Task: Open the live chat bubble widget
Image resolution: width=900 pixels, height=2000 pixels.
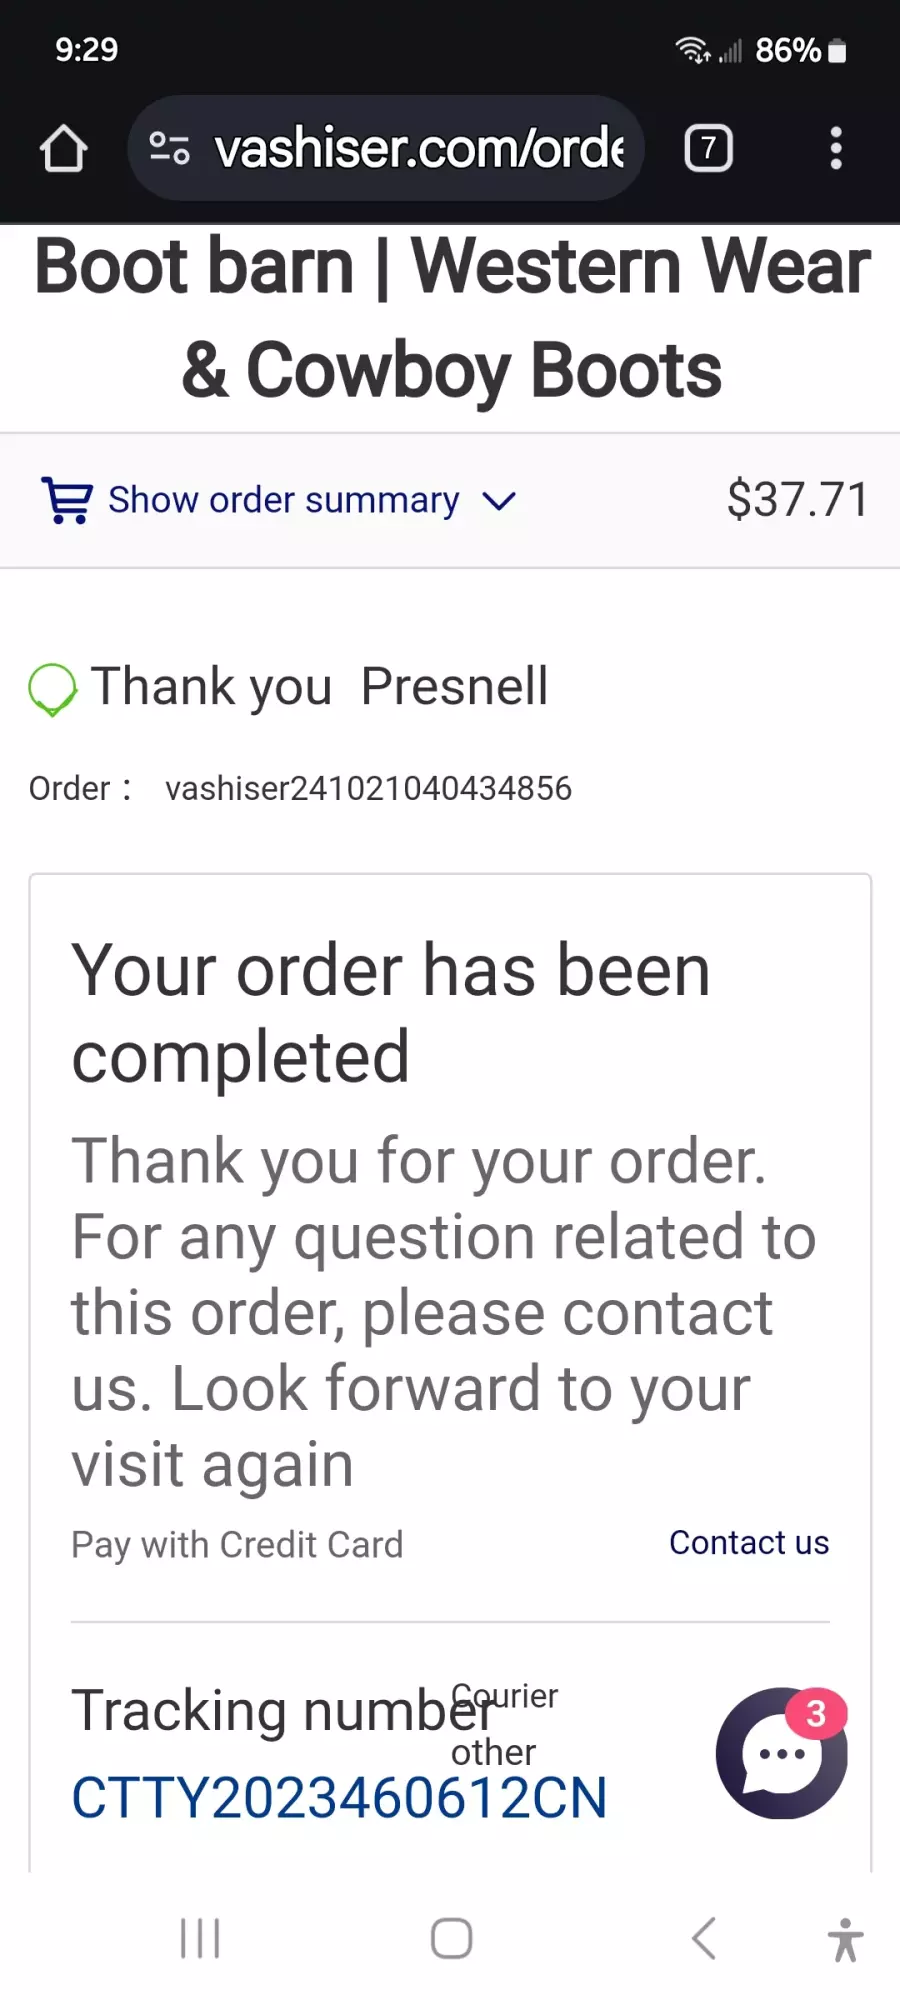Action: click(x=781, y=1753)
